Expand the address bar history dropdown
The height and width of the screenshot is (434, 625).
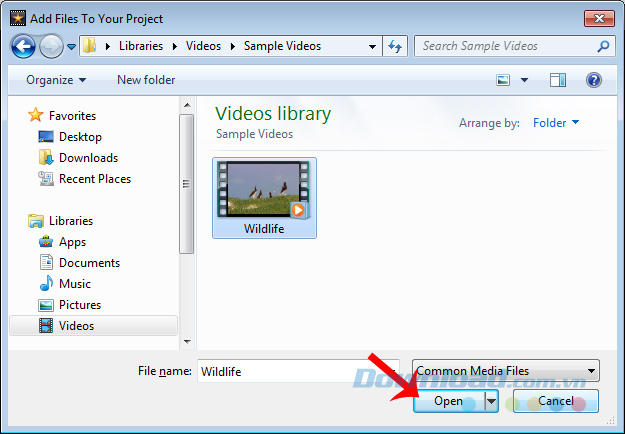pos(372,47)
